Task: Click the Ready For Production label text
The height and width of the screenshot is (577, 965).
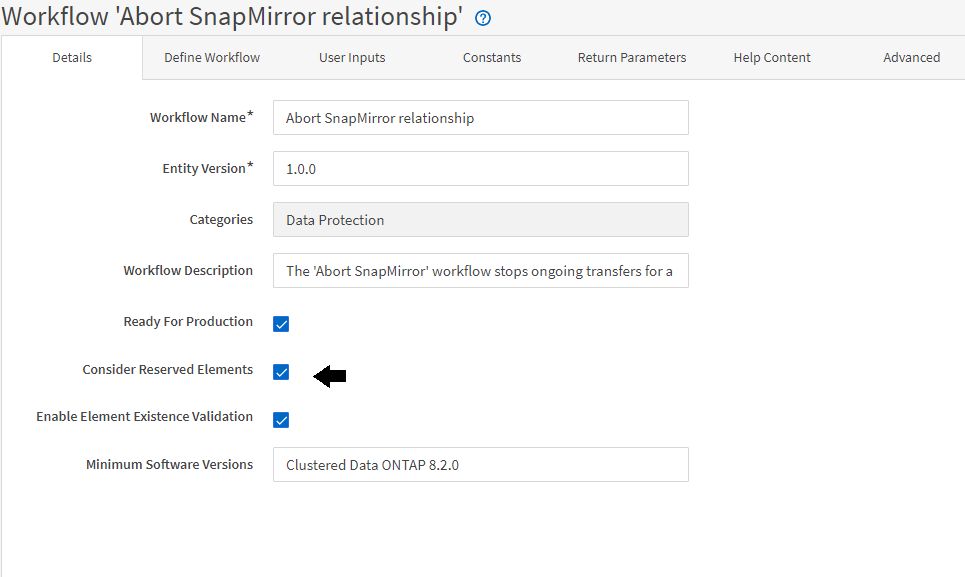Action: click(188, 322)
